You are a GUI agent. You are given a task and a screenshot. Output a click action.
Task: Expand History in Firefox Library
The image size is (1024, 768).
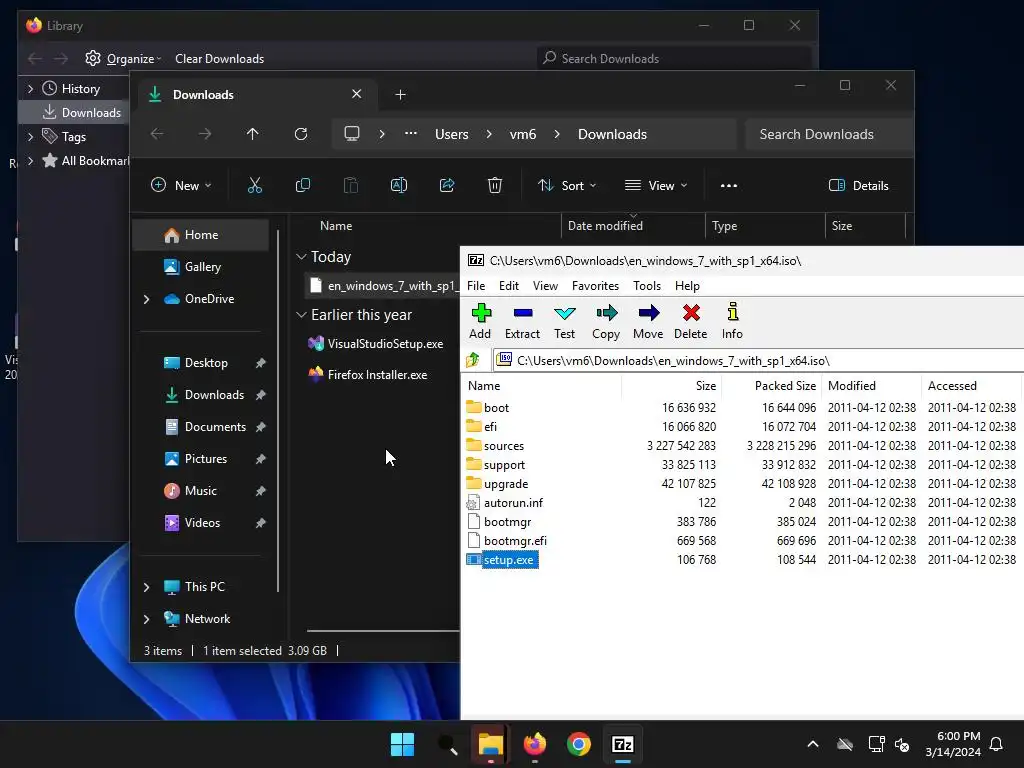click(30, 88)
